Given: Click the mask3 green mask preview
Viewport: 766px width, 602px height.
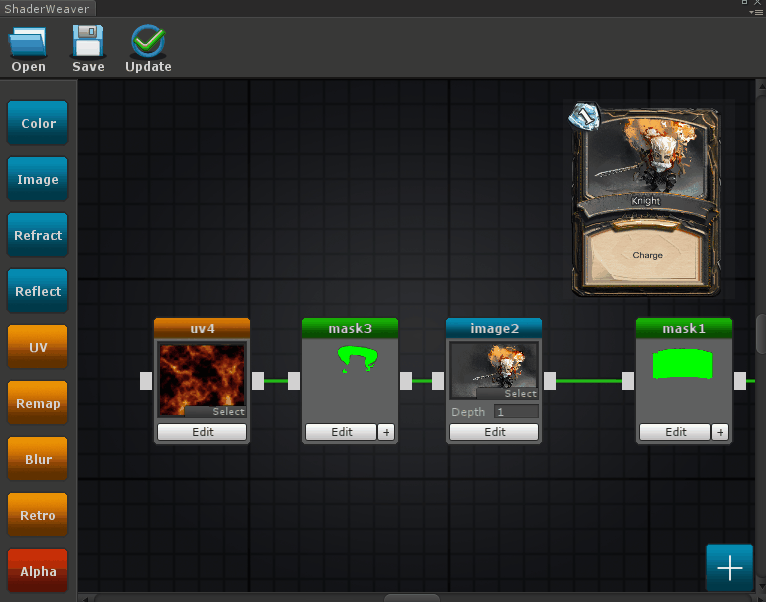Looking at the screenshot, I should point(358,359).
